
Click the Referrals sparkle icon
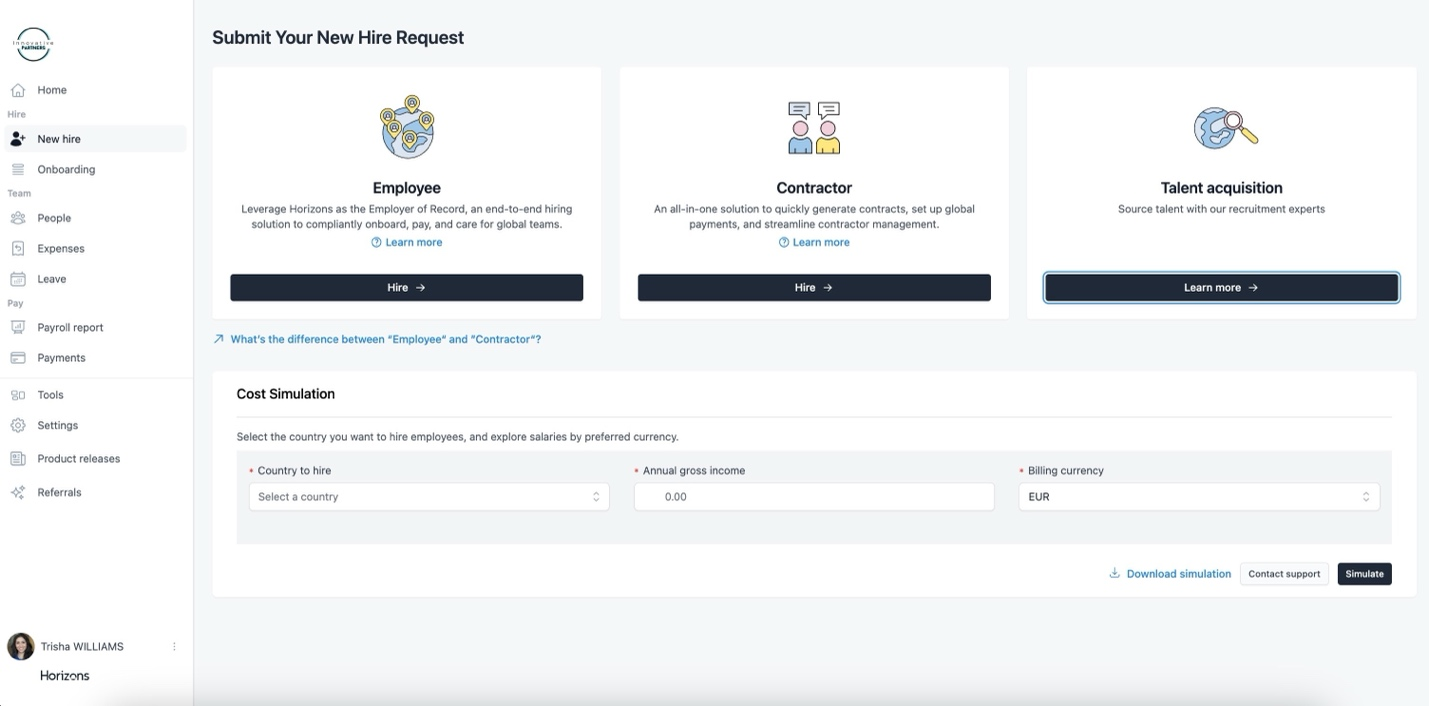pyautogui.click(x=18, y=492)
